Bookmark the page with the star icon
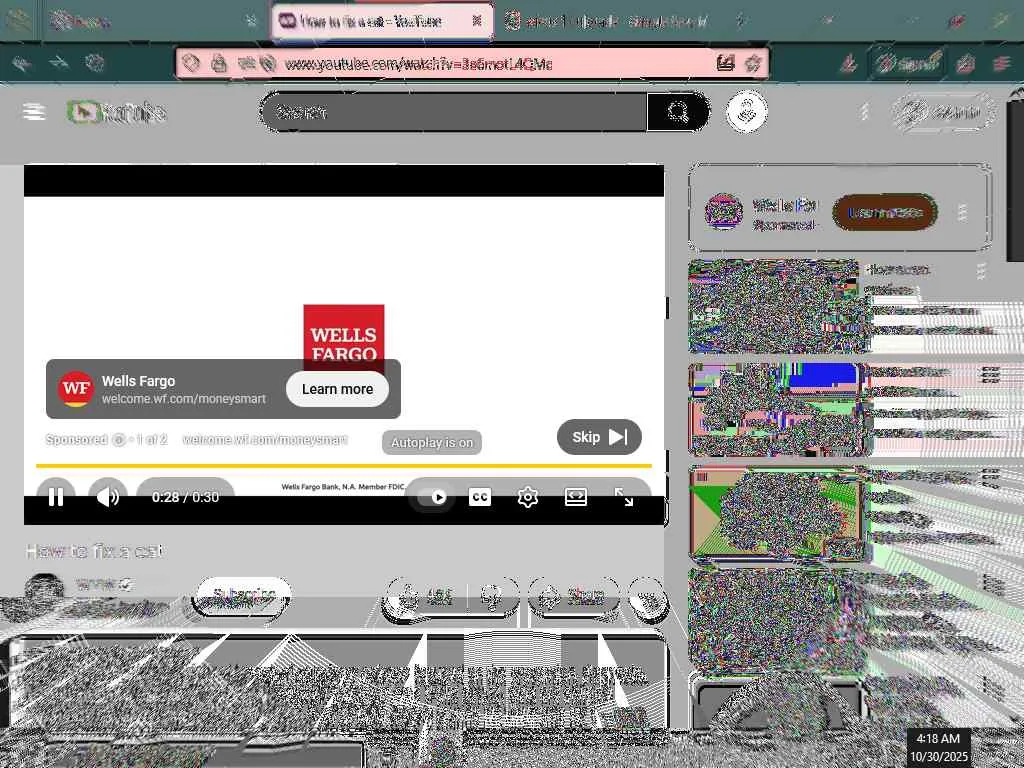Screen dimensions: 1024x768 point(753,63)
